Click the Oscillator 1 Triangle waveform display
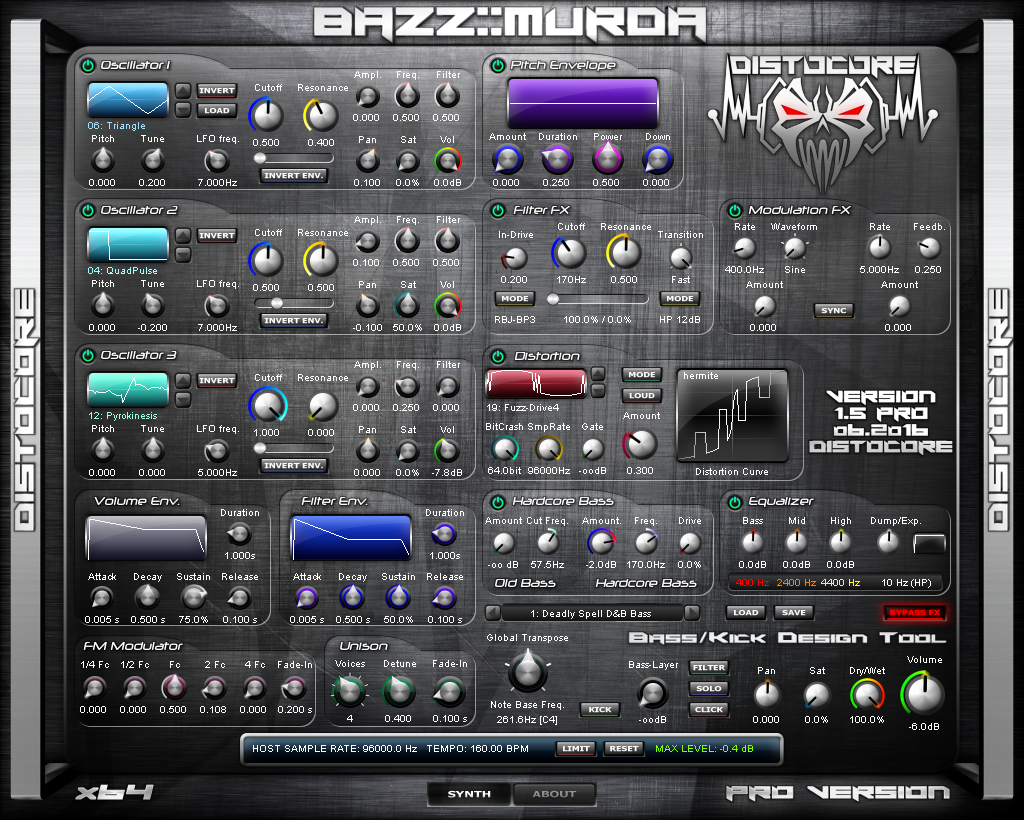The image size is (1024, 820). point(128,100)
